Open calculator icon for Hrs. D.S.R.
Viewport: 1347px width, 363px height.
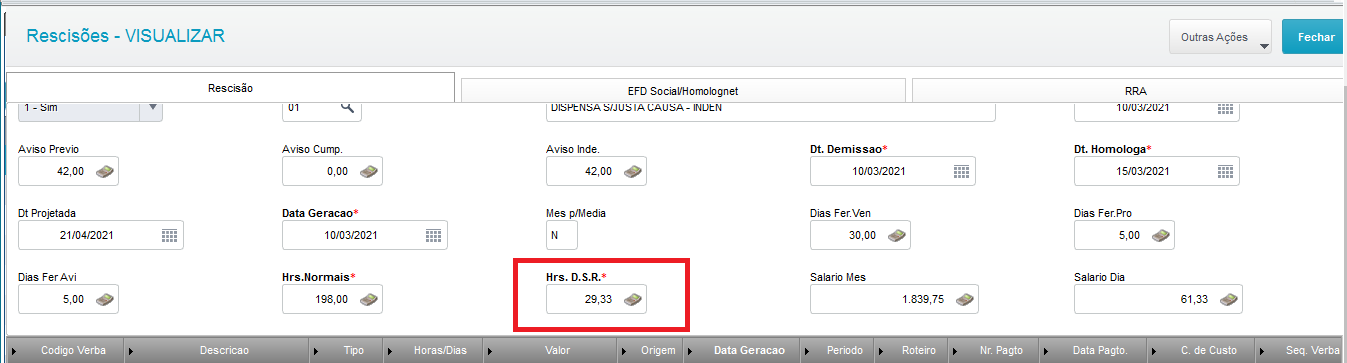tap(633, 298)
